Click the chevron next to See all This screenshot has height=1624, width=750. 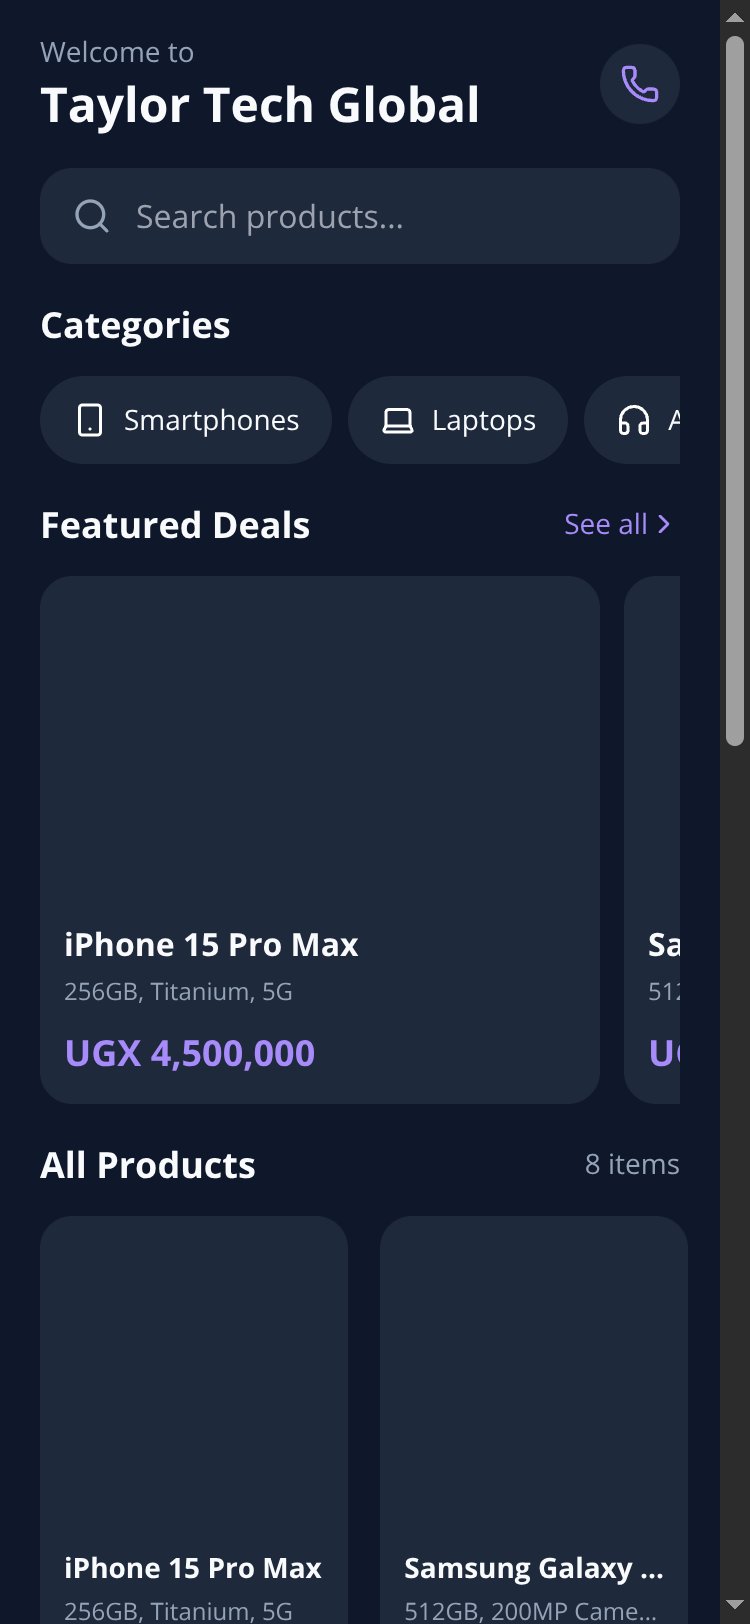coord(664,524)
